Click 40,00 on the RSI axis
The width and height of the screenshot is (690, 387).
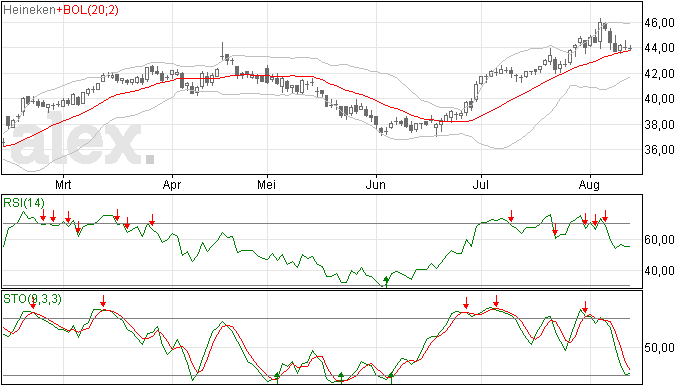point(659,270)
